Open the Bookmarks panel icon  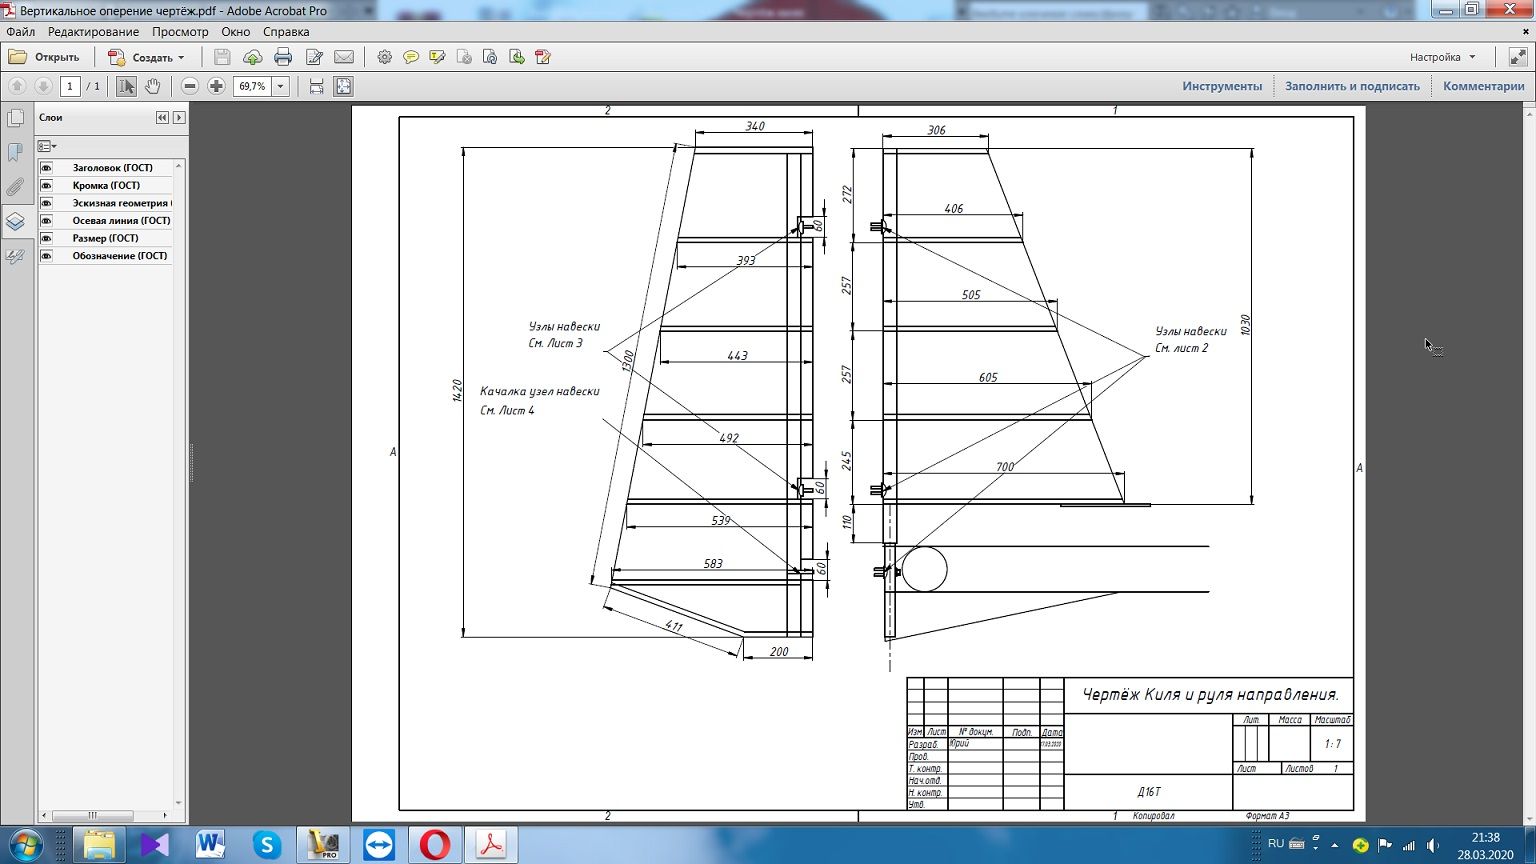click(x=15, y=153)
